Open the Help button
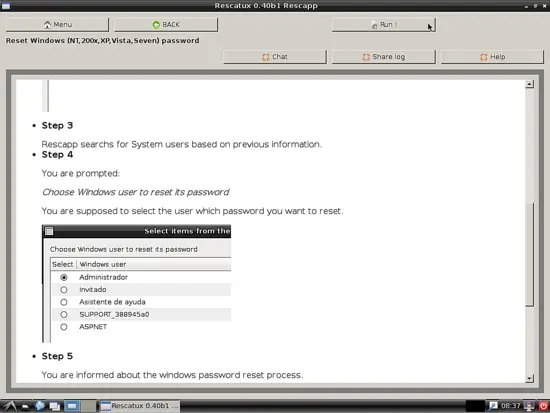This screenshot has height=413, width=550. pos(492,57)
